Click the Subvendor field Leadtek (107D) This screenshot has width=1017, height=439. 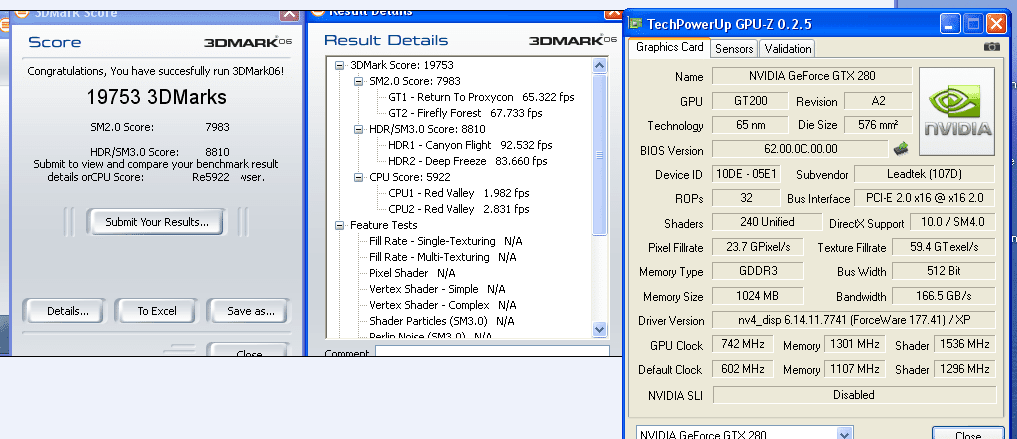924,174
